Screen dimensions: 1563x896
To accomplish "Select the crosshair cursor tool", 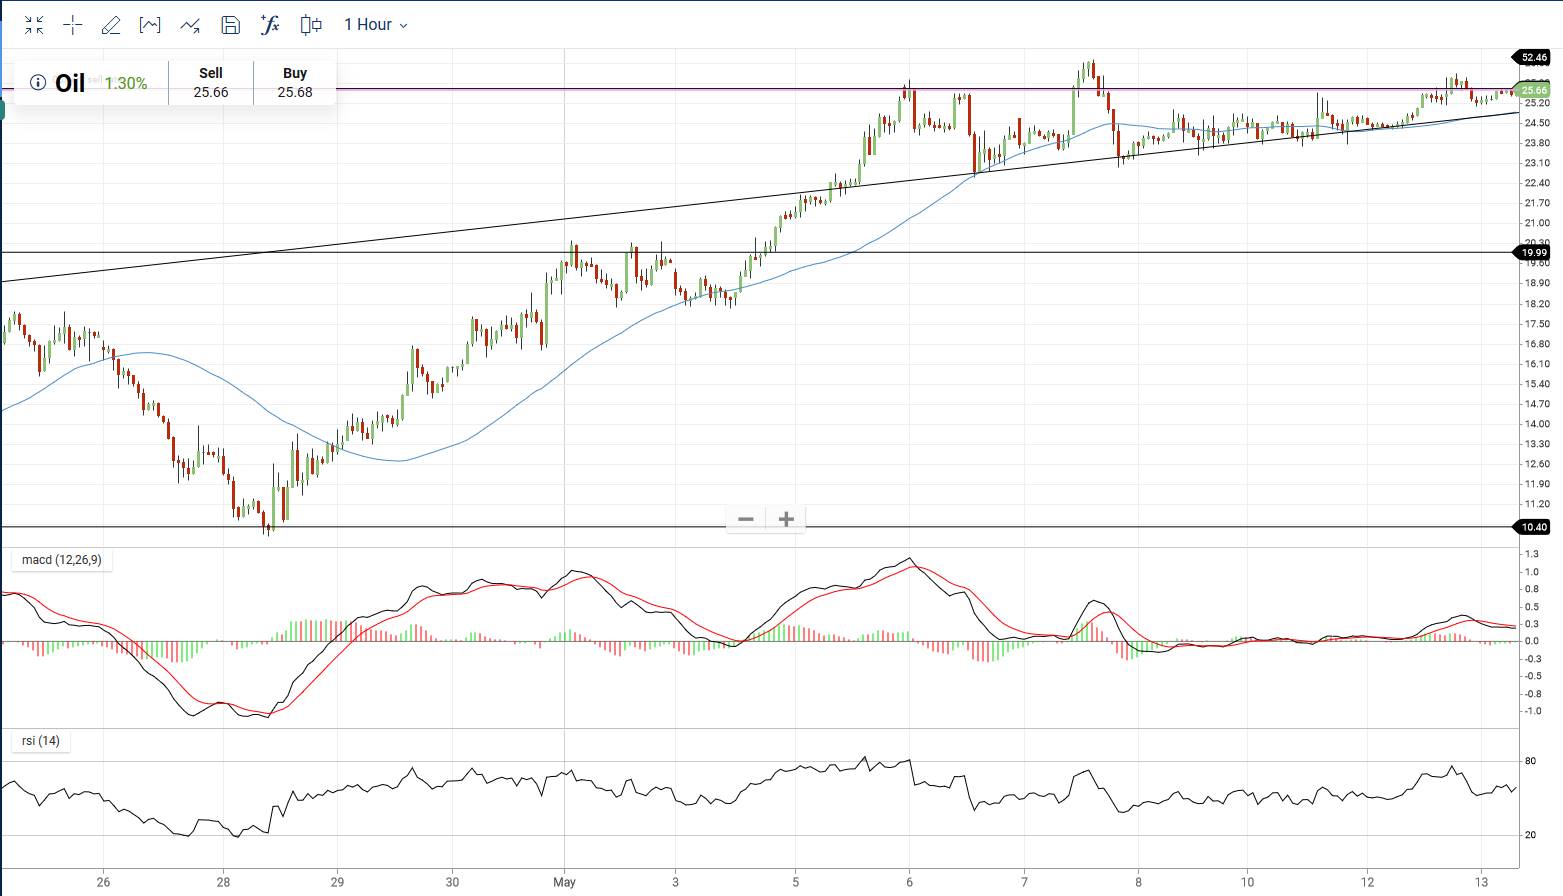I will tap(73, 25).
